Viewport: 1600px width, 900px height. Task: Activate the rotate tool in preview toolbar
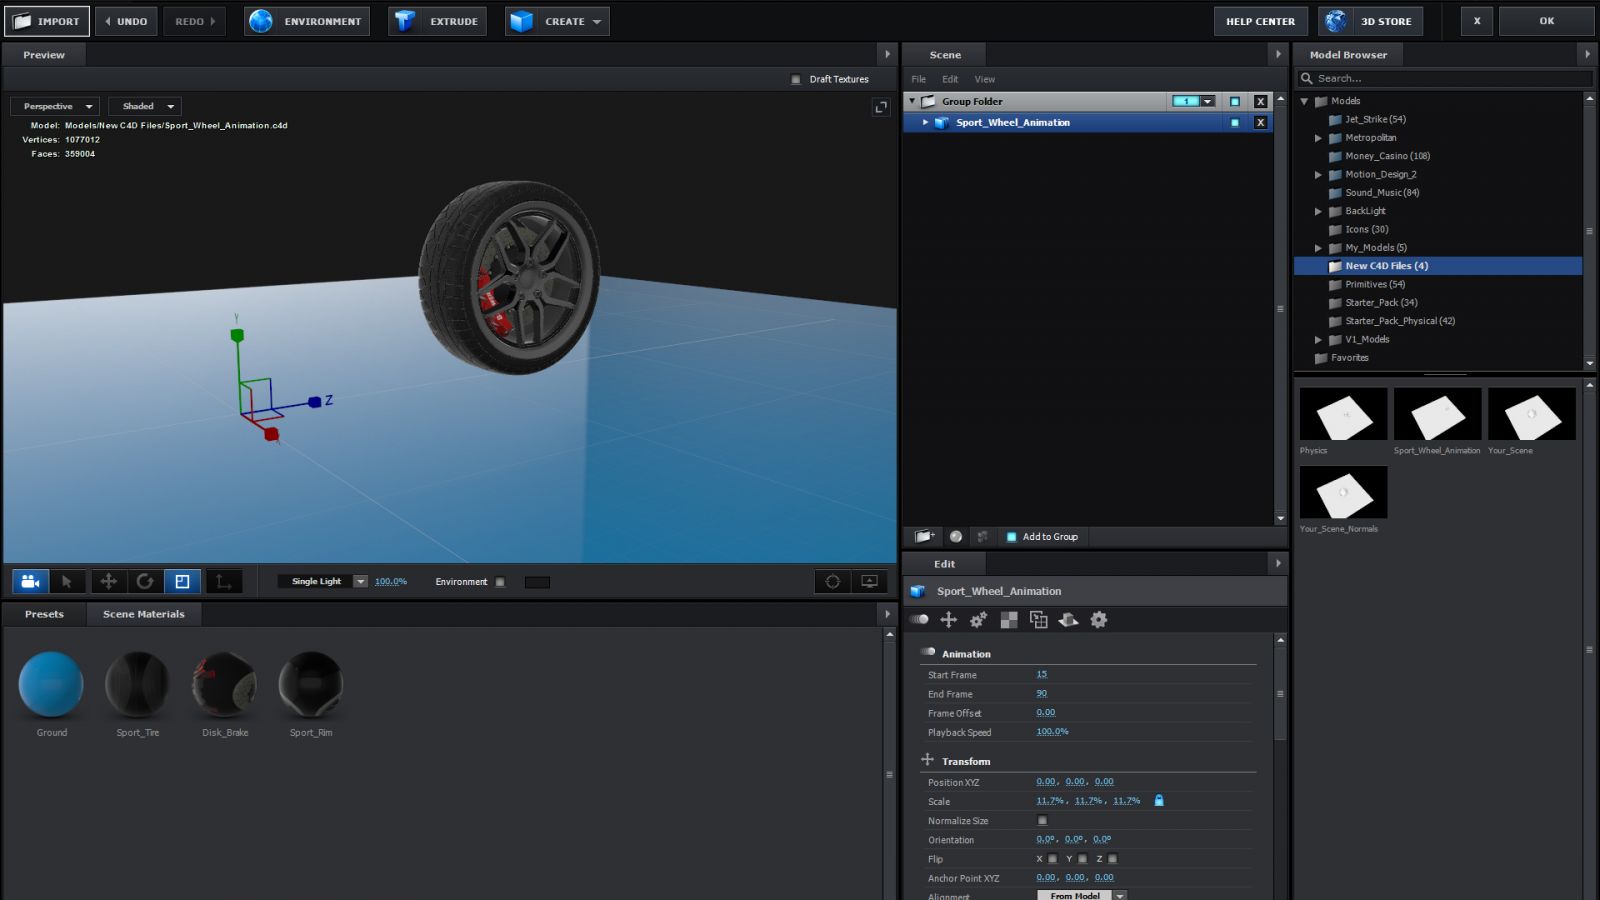(145, 581)
